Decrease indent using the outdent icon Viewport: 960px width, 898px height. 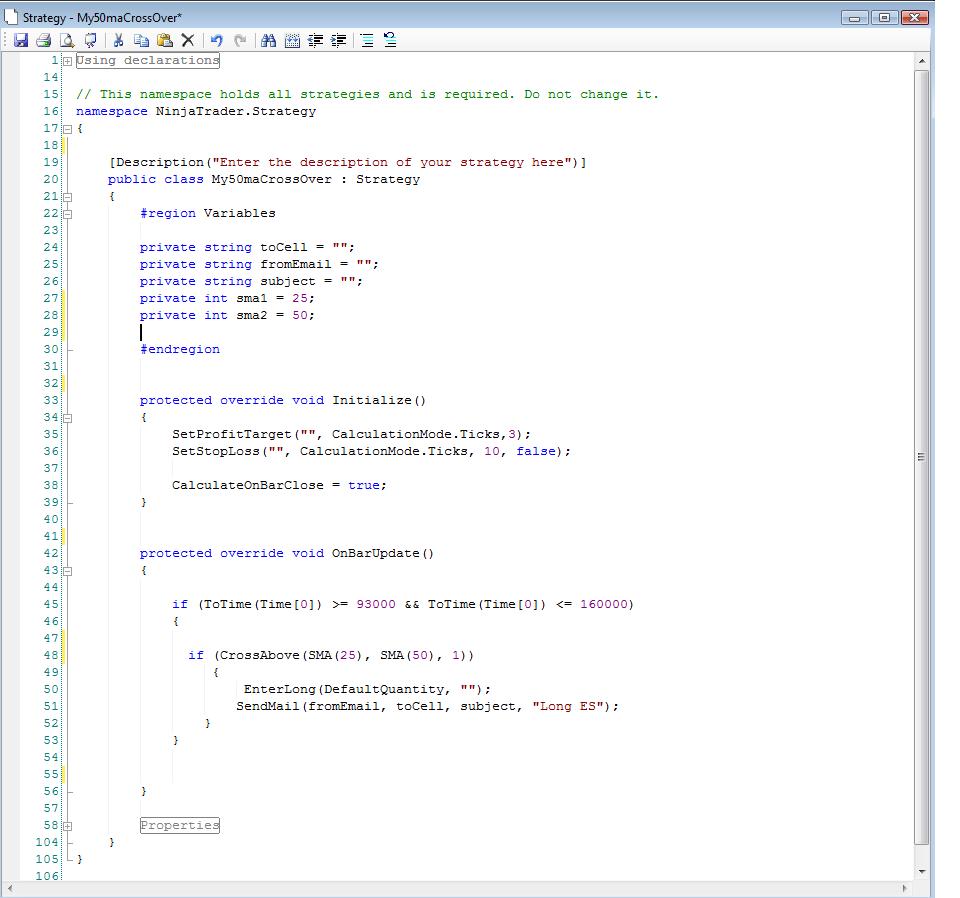[x=315, y=40]
